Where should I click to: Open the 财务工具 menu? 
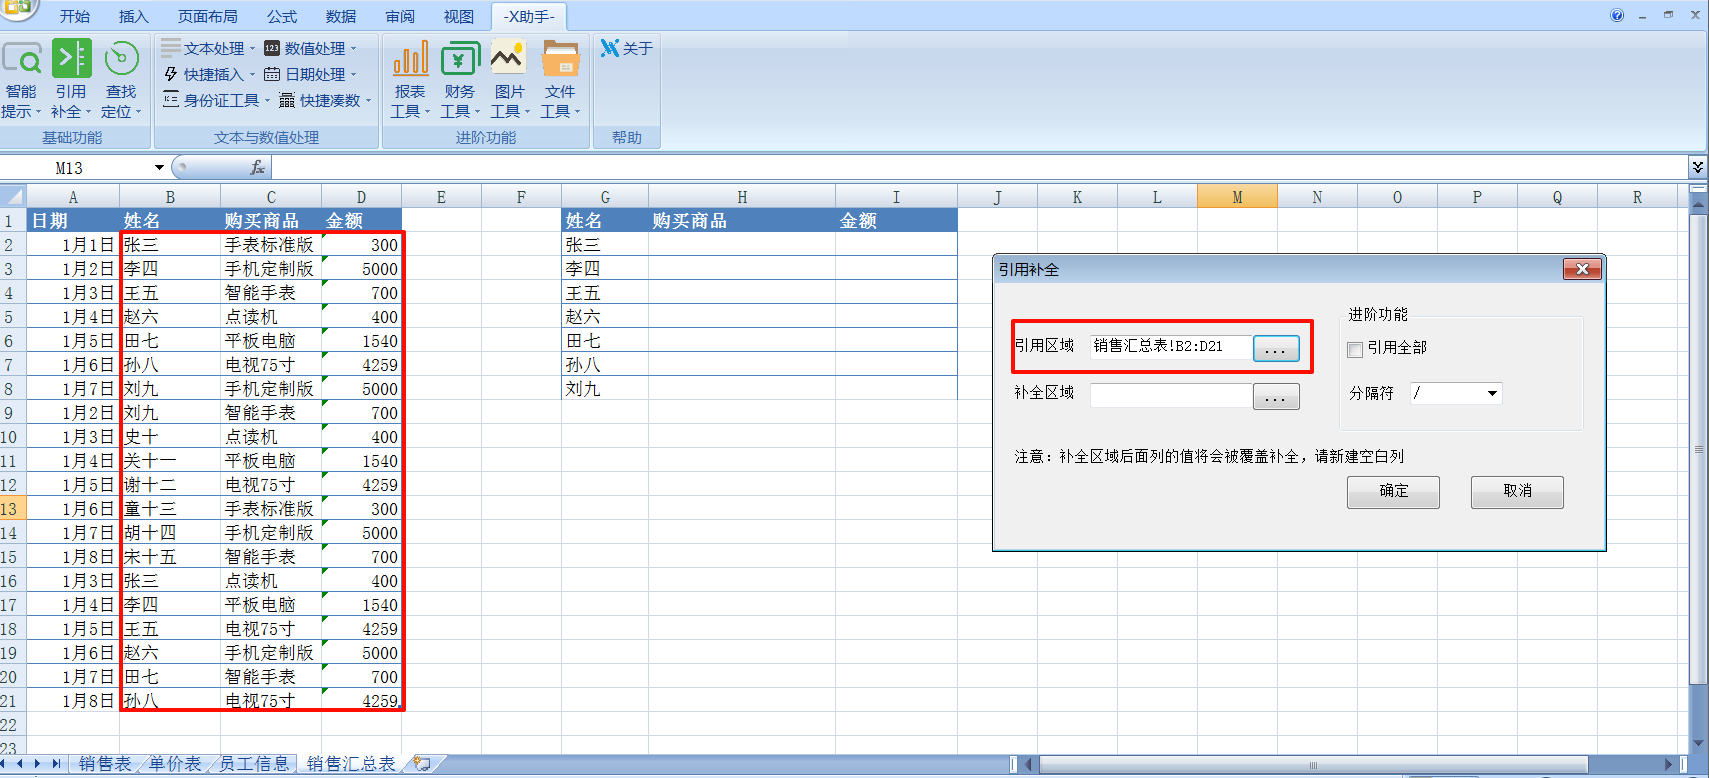460,80
